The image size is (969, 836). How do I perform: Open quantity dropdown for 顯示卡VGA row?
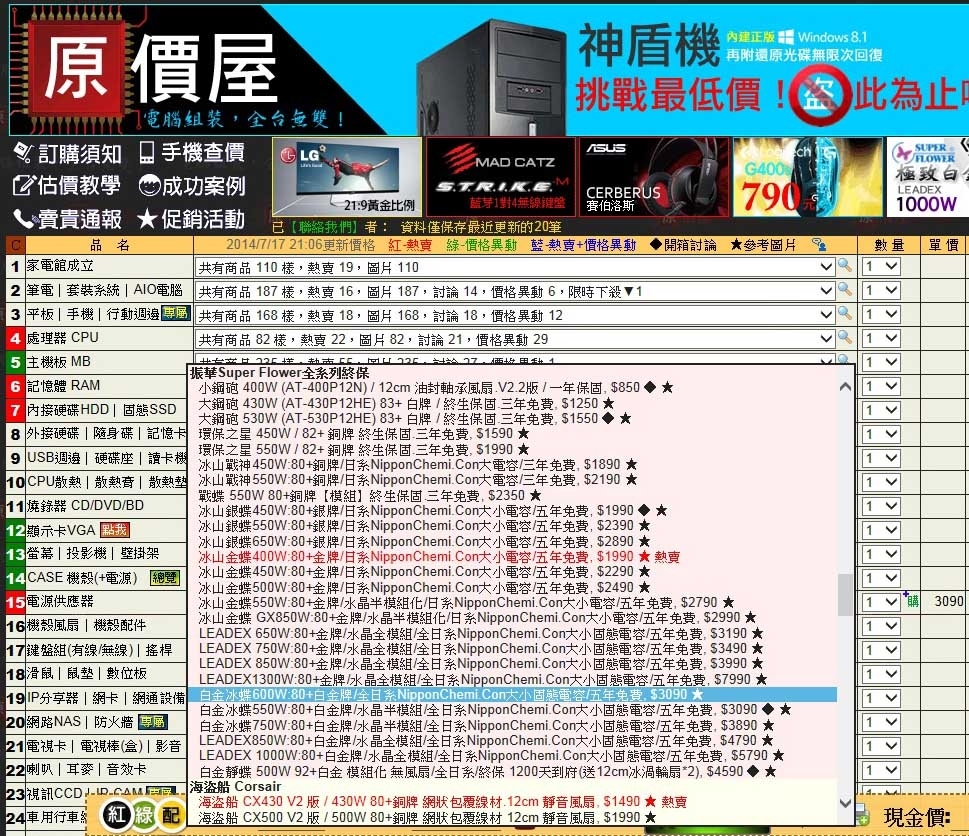click(881, 530)
